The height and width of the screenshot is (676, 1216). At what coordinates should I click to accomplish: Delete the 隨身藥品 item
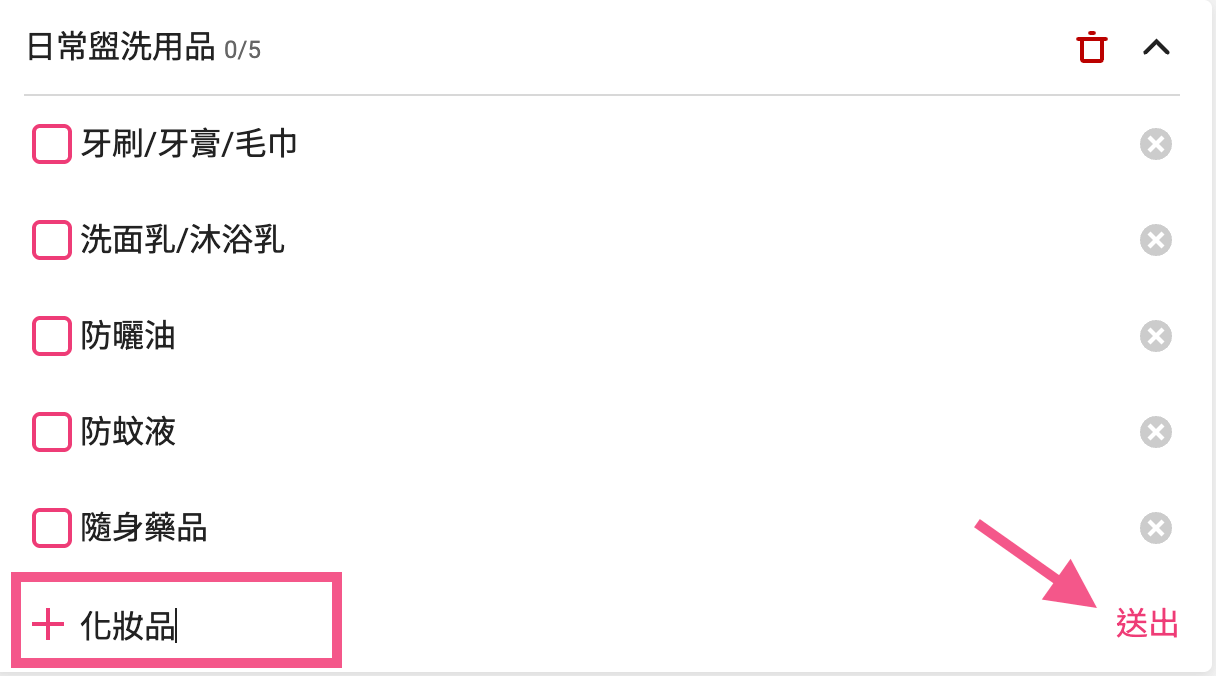pyautogui.click(x=1155, y=528)
